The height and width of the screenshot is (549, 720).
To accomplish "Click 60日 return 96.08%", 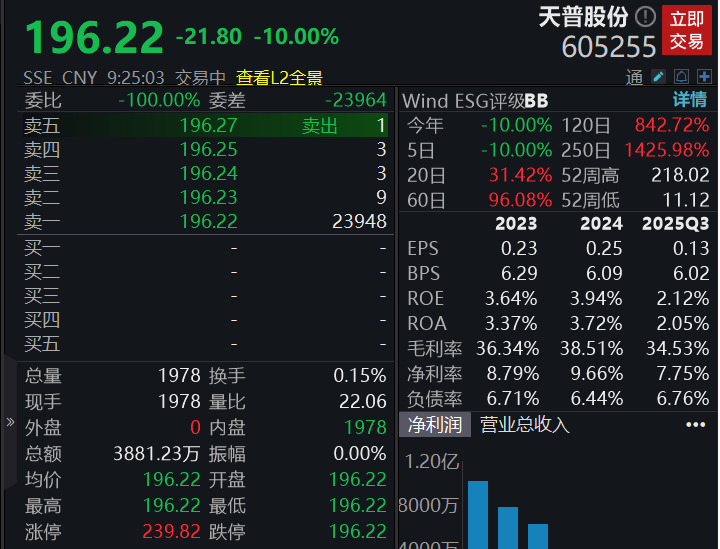I will point(520,200).
